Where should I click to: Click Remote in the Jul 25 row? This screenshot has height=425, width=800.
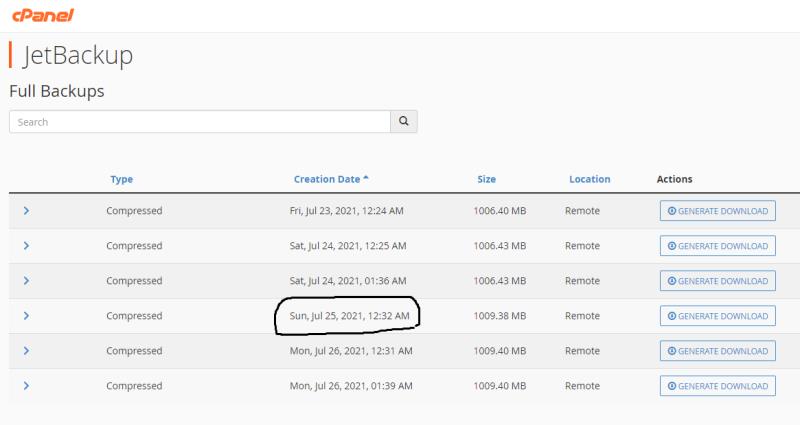click(582, 316)
